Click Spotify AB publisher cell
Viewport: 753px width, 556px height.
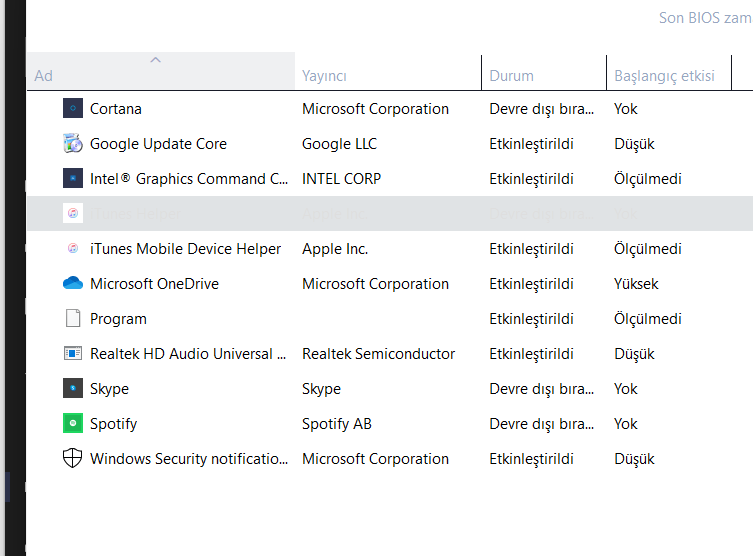pyautogui.click(x=337, y=424)
